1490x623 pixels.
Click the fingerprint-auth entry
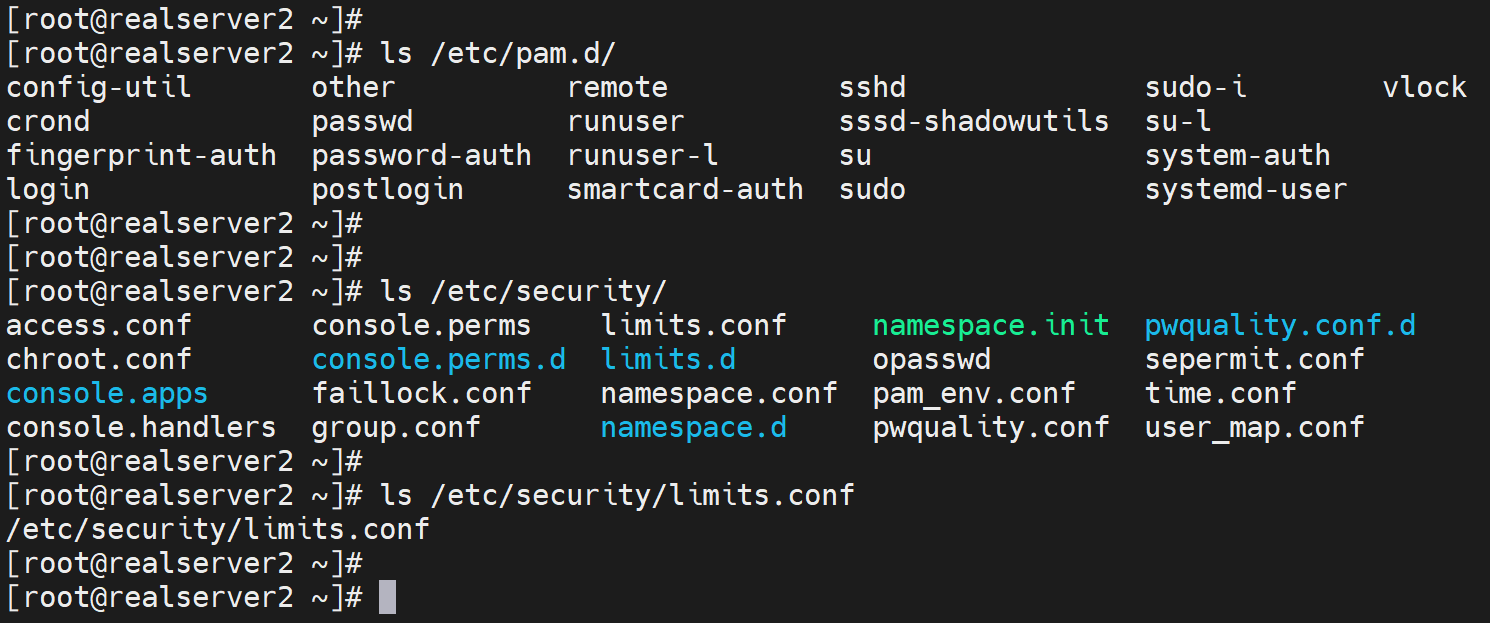(x=141, y=155)
